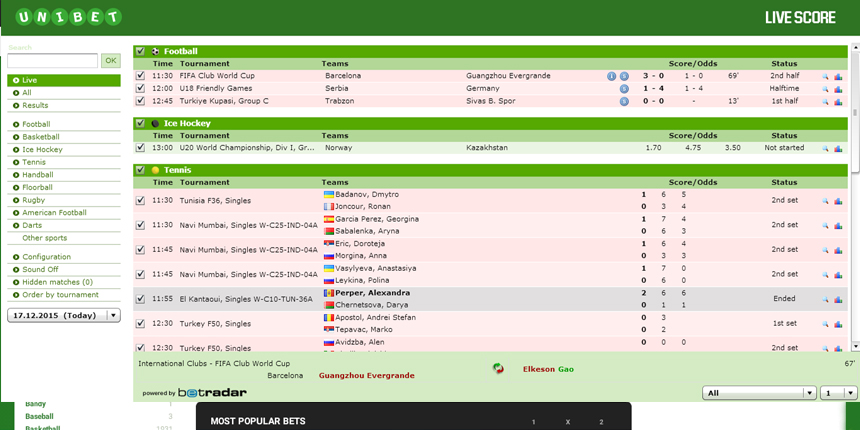Open stats 'S' icon for Serbia vs Germany
The image size is (860, 430).
(624, 89)
